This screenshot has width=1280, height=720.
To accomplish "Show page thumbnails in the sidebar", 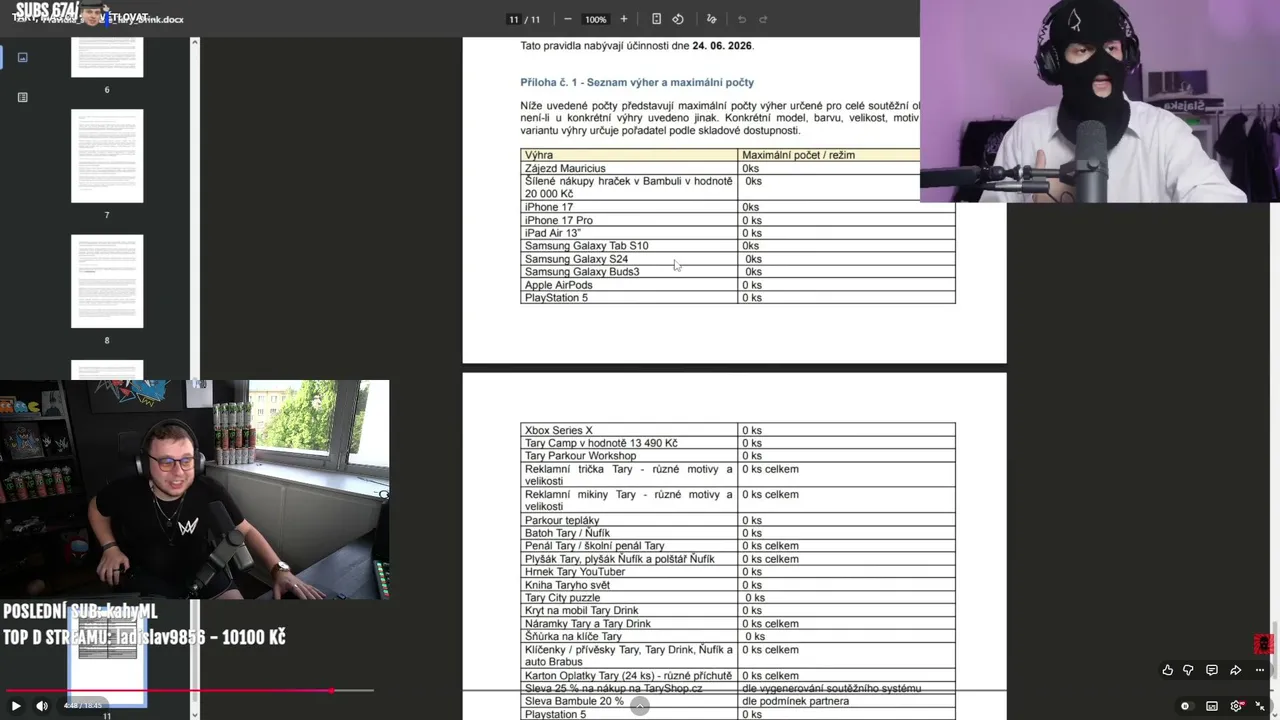I will (23, 57).
